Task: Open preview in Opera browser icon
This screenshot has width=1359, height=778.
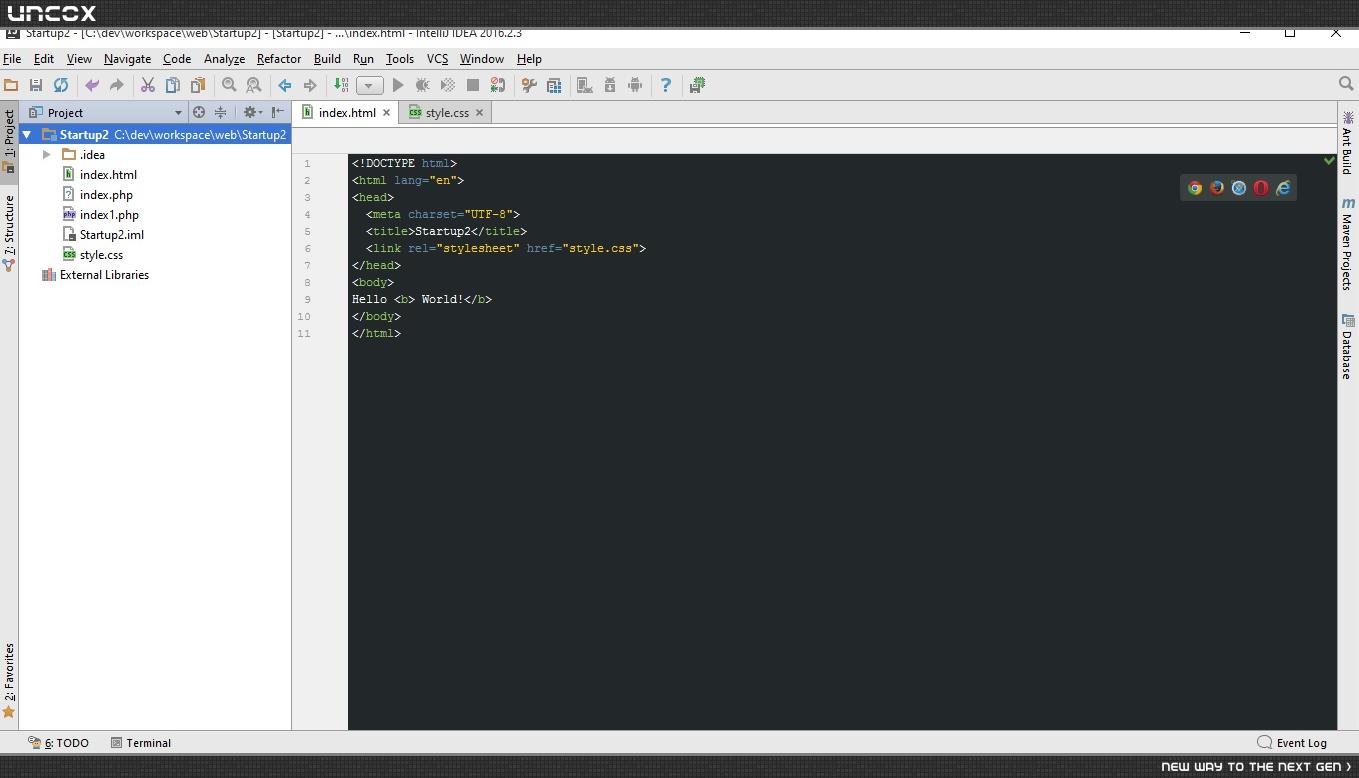Action: point(1261,188)
